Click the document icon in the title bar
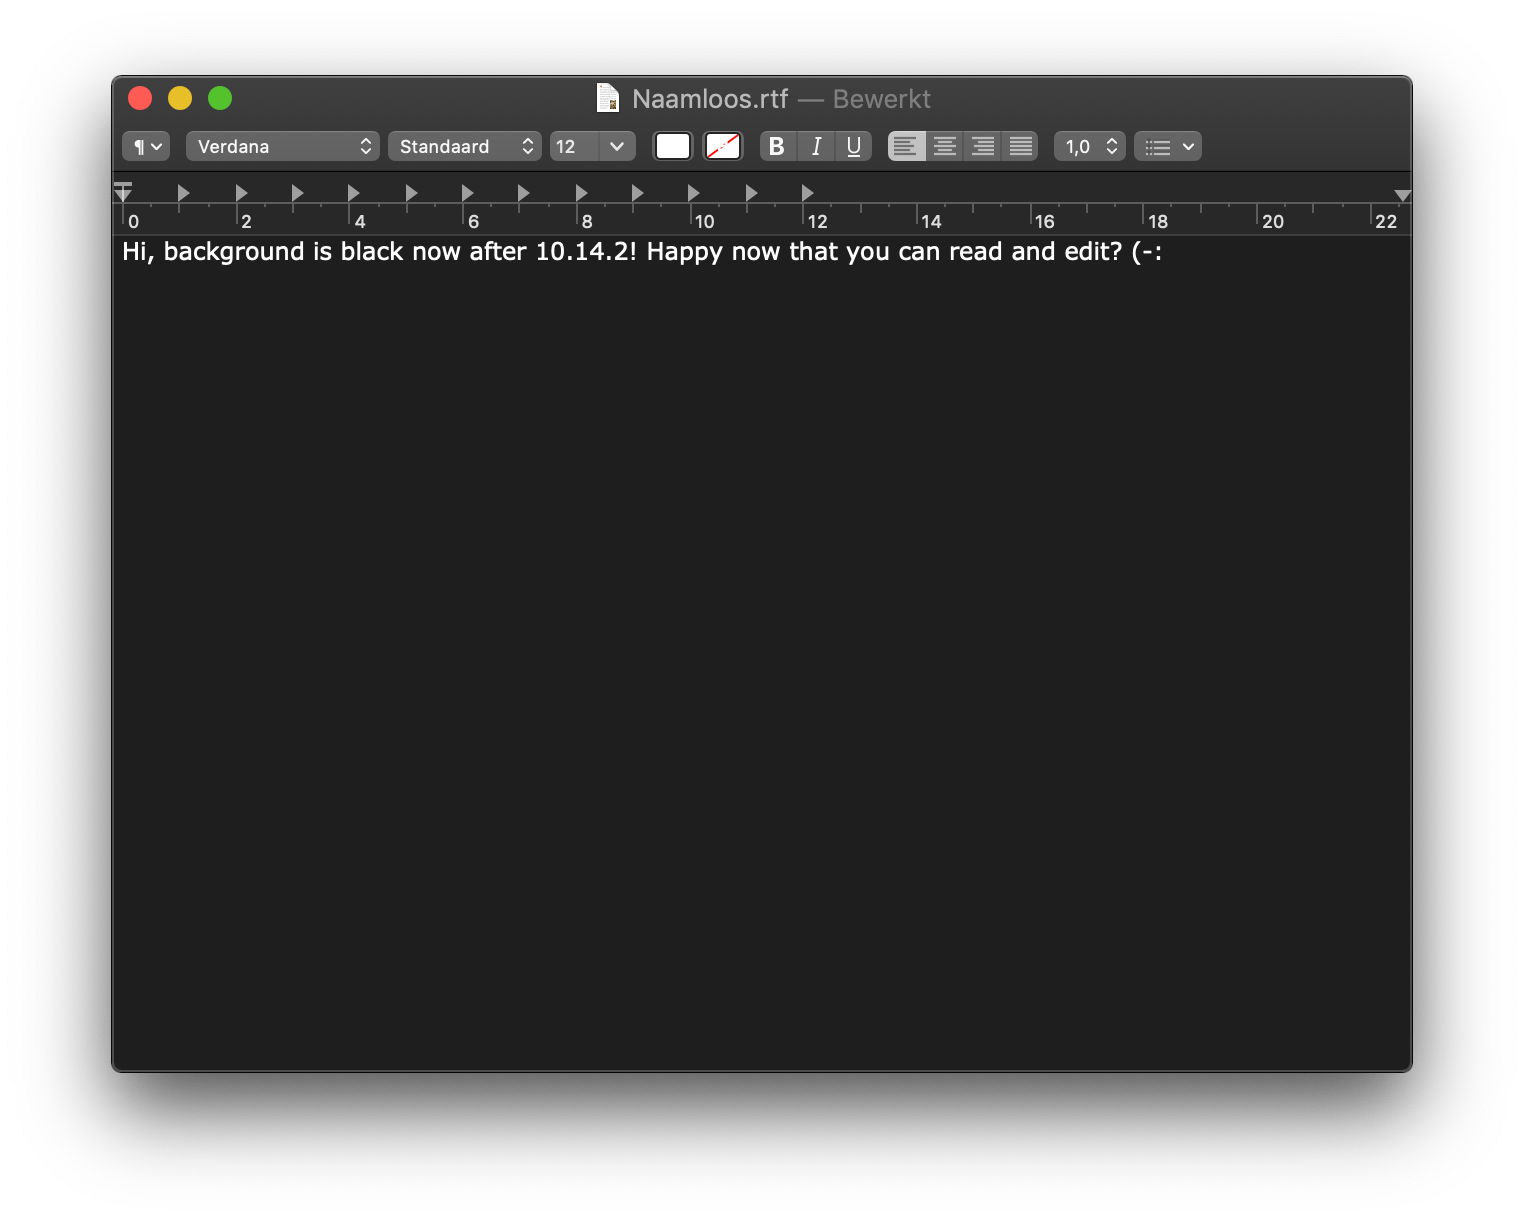 pos(608,98)
